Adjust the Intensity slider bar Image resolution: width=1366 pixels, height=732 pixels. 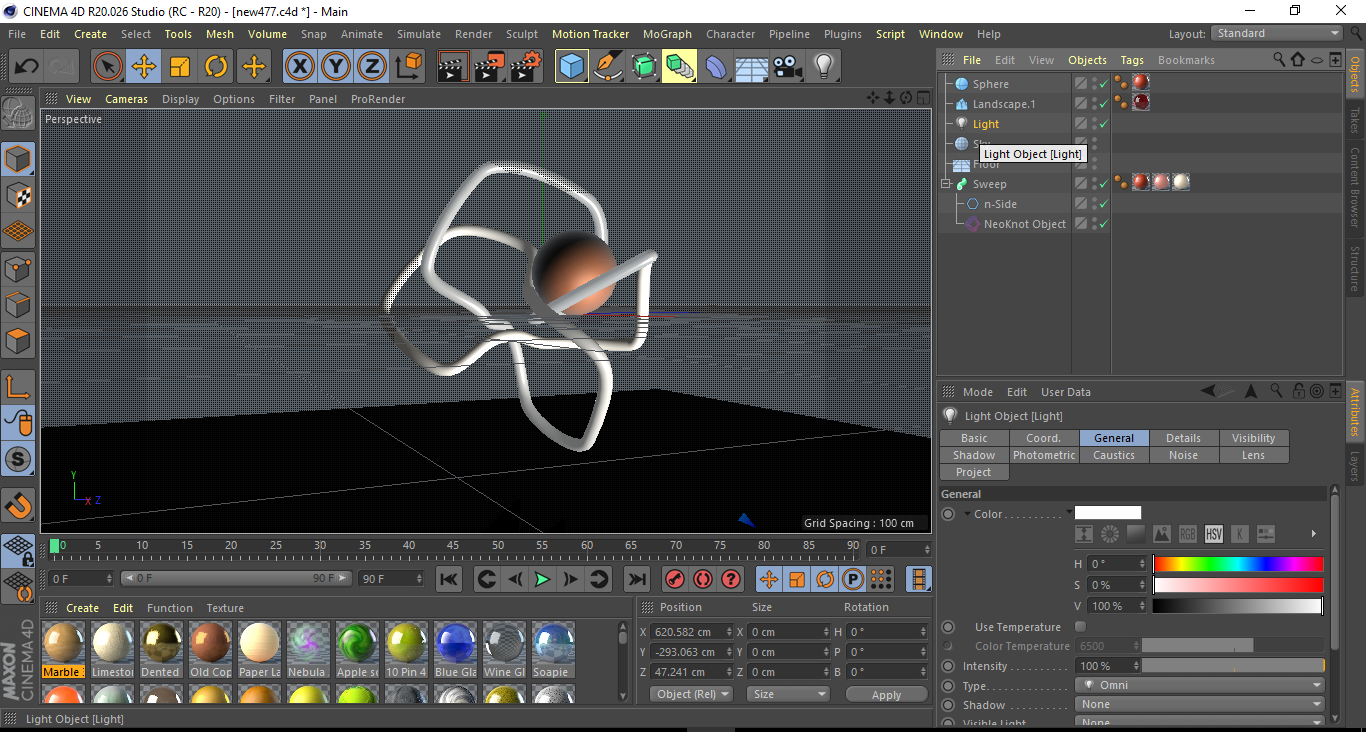tap(1233, 666)
